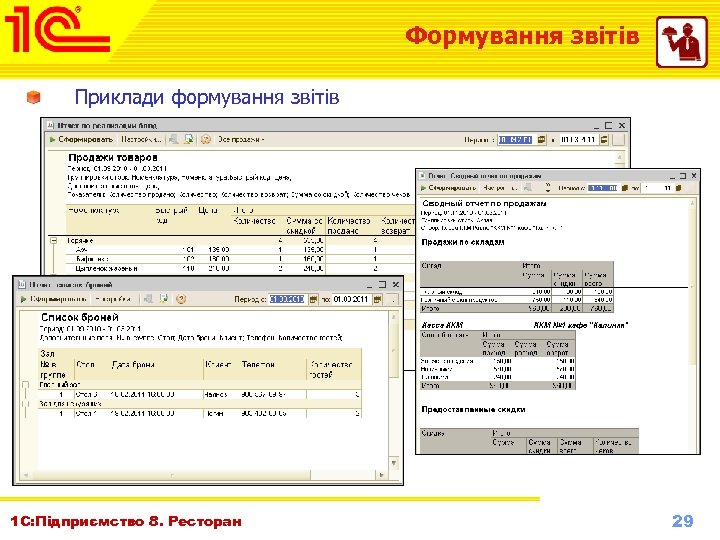Screen dimensions: 720x540
Task: Collapse the first hall group in Список броней
Action: point(25,384)
